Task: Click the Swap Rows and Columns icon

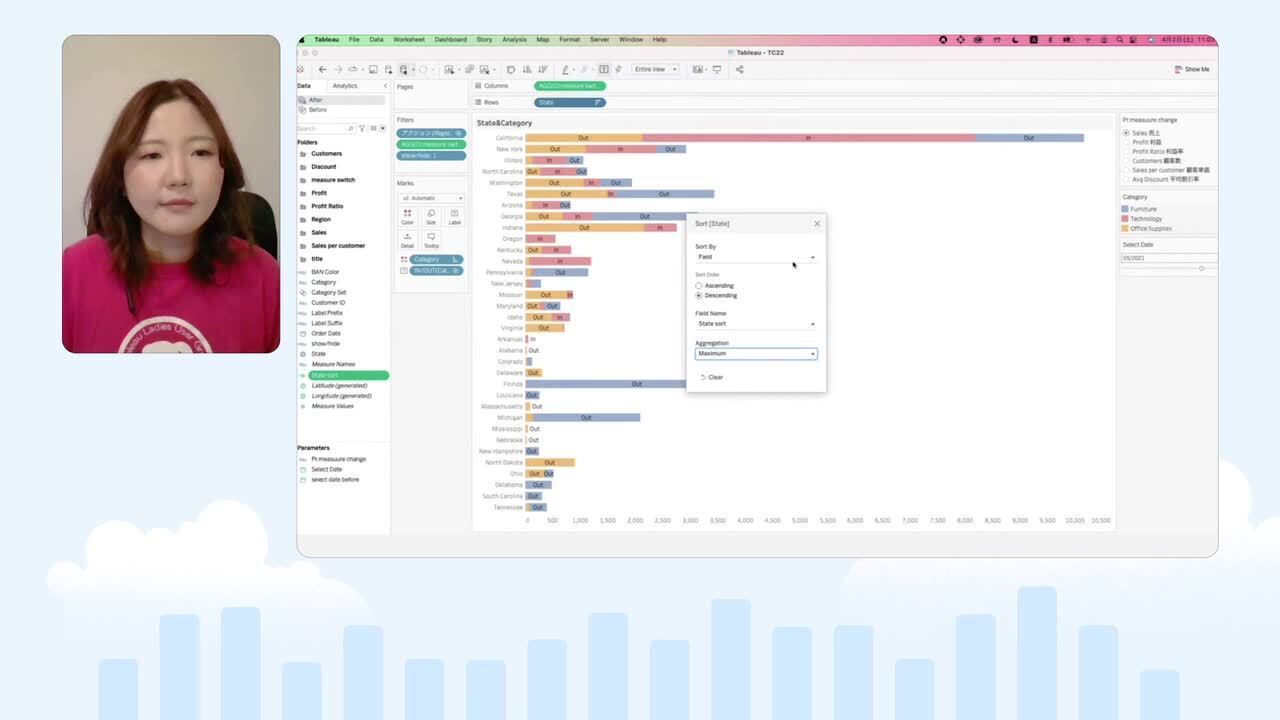Action: (510, 70)
